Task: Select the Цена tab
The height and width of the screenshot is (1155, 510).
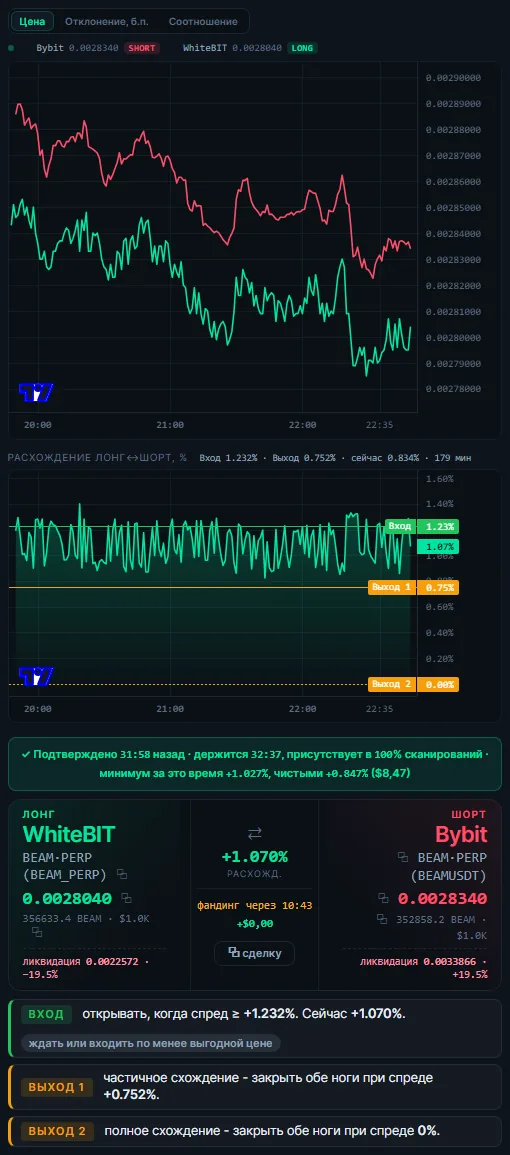Action: (33, 21)
